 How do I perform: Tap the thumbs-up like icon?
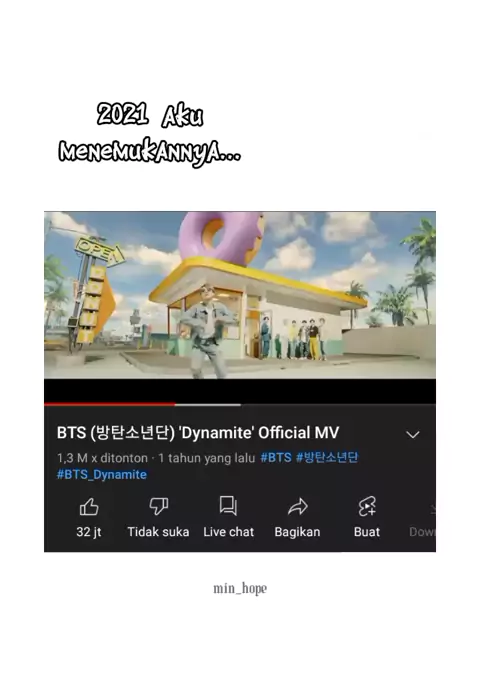(x=89, y=506)
